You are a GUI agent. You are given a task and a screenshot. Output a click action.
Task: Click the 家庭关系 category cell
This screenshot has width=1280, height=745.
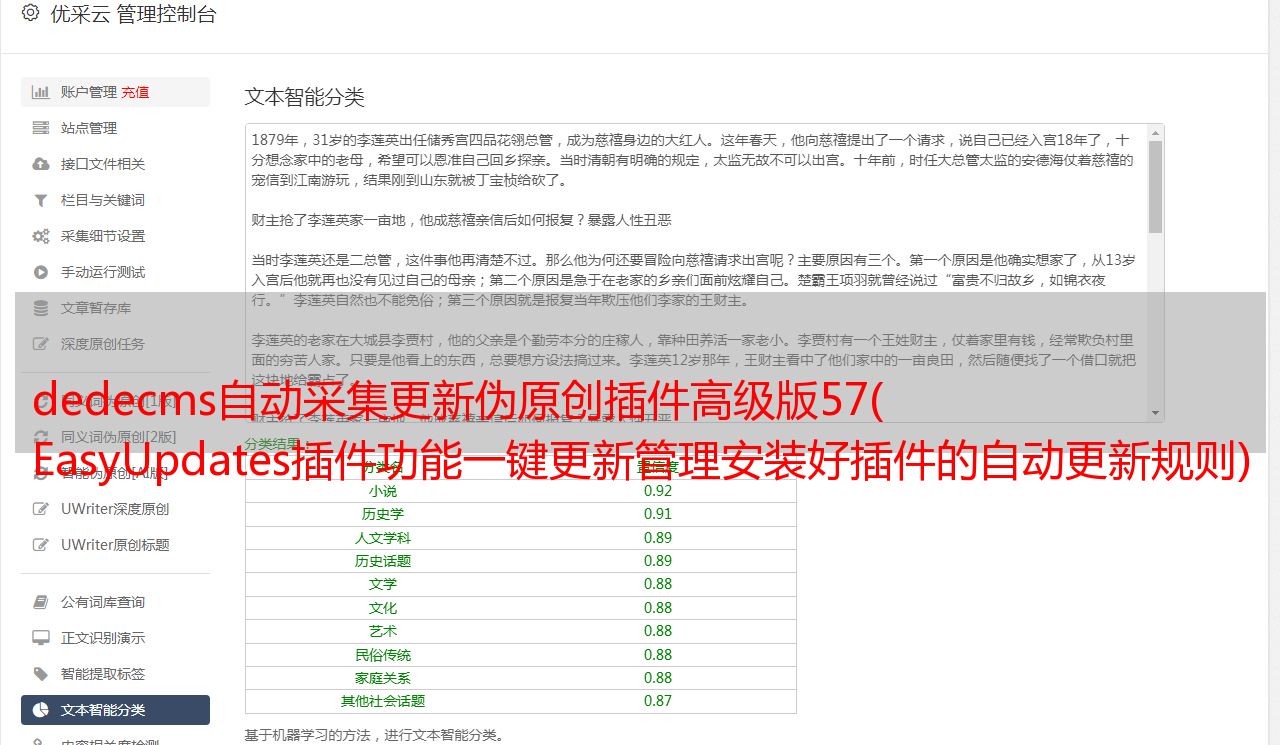coord(383,678)
